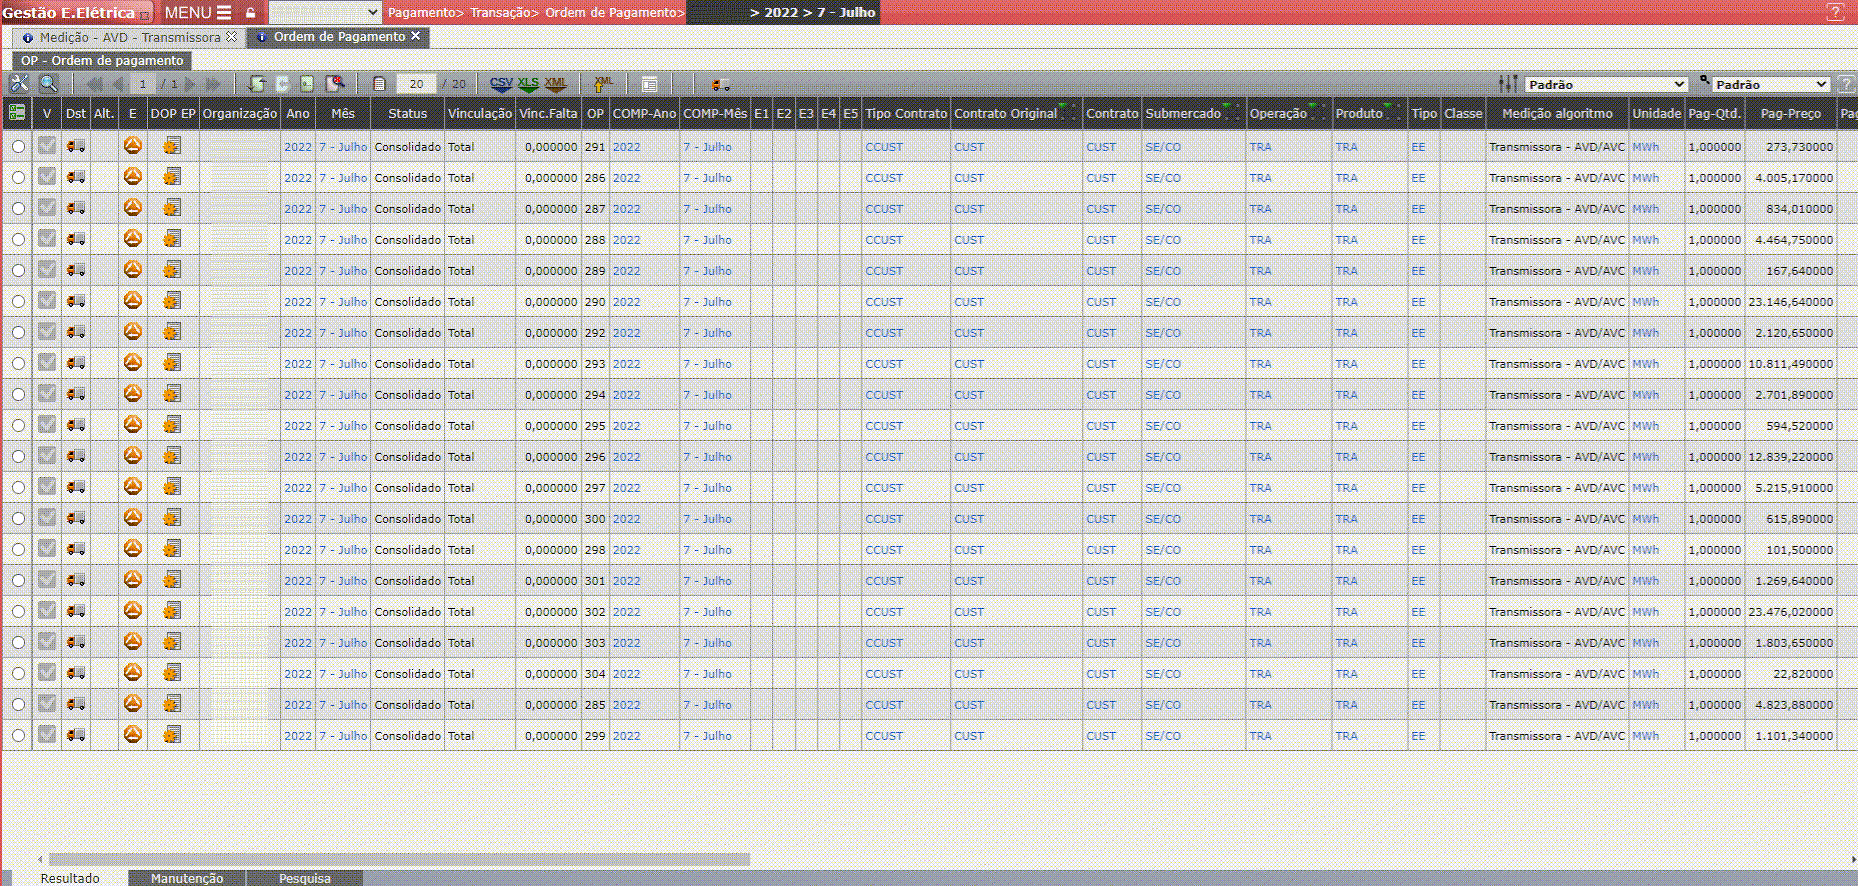Switch to the Manutenção bottom tab
The height and width of the screenshot is (886, 1858).
click(x=187, y=878)
